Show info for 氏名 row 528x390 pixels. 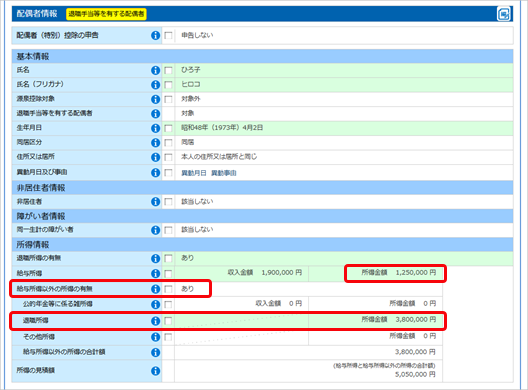click(155, 70)
